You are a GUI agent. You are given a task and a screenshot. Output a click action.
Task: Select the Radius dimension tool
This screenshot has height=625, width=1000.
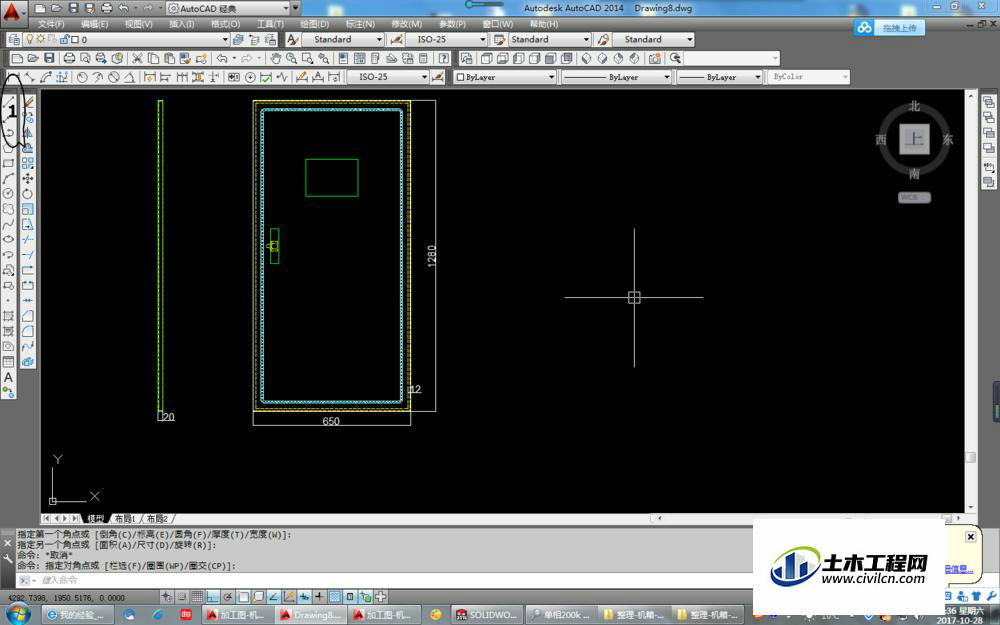(82, 77)
